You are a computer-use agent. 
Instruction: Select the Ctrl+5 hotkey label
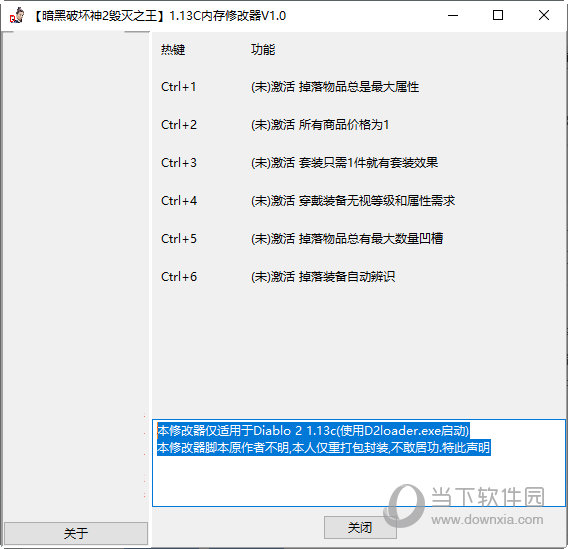[x=179, y=239]
